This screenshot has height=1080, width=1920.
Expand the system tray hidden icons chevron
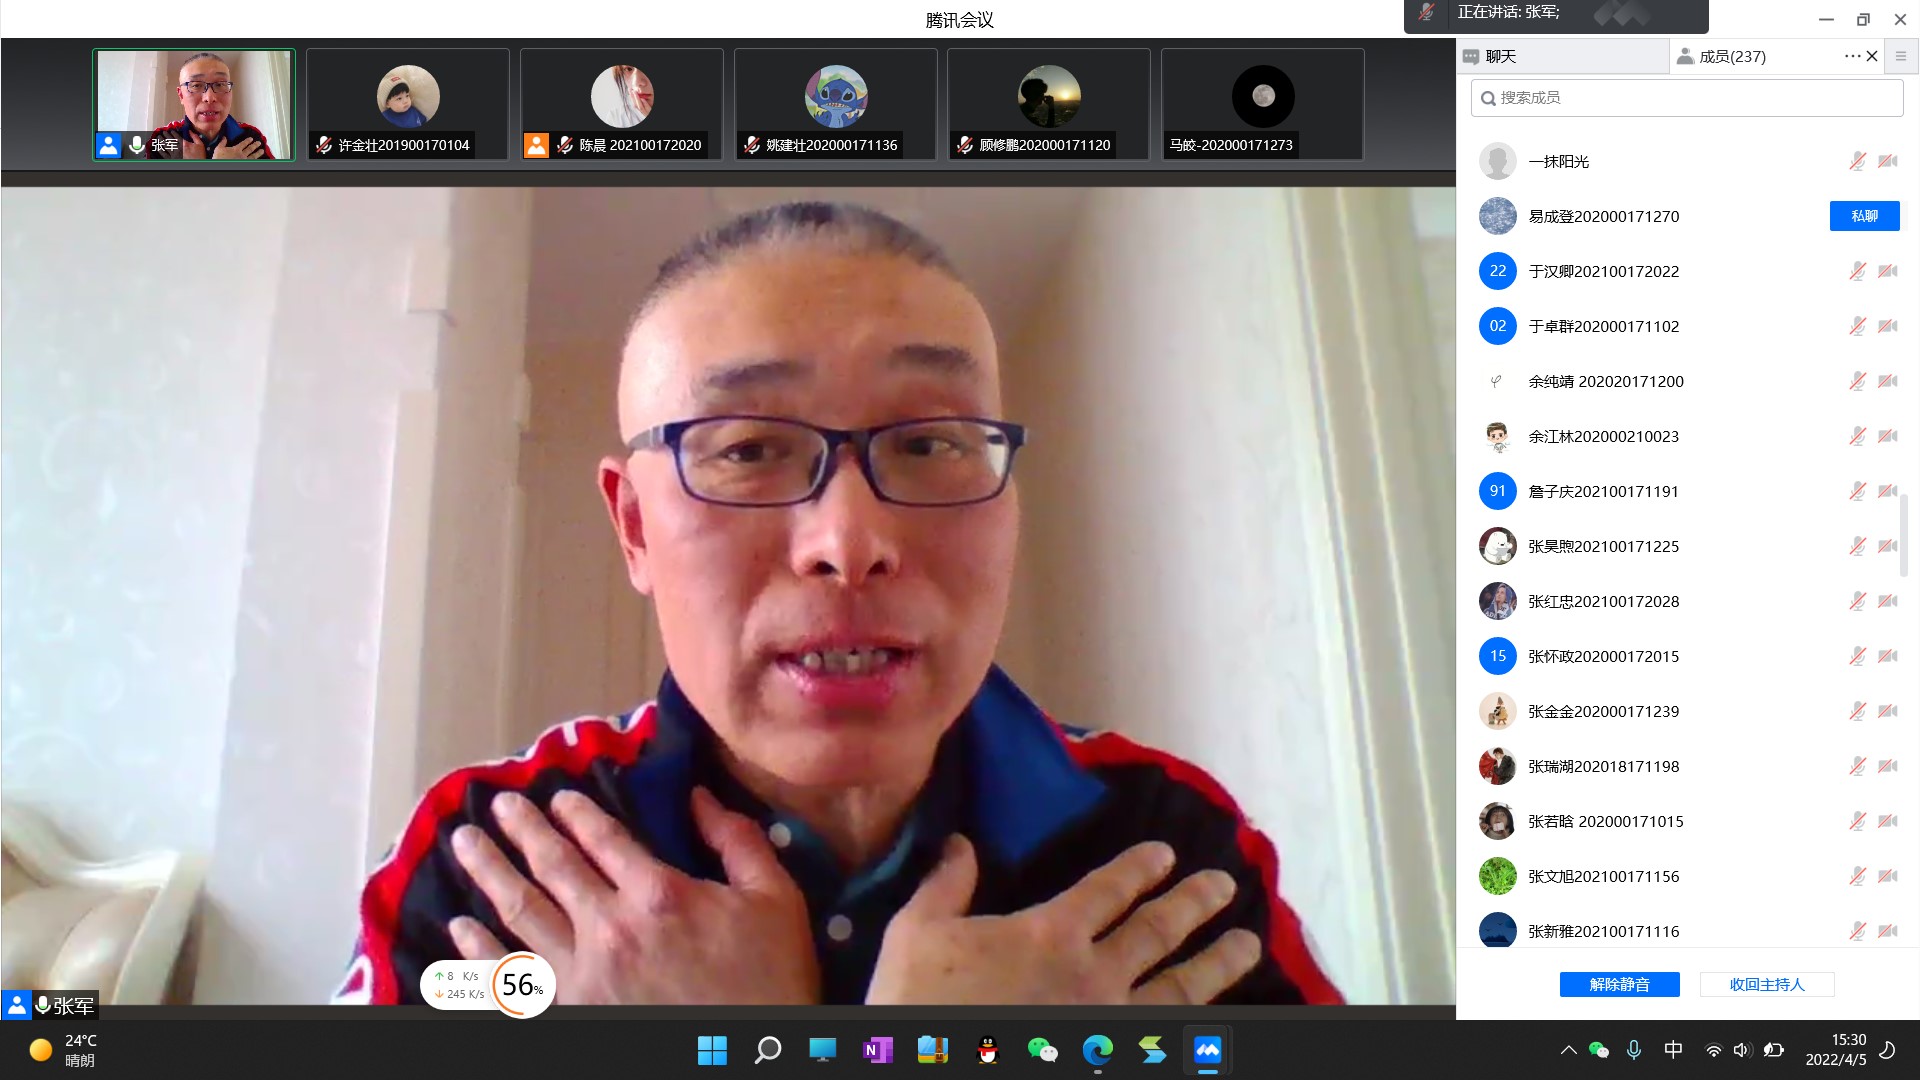pos(1568,1050)
